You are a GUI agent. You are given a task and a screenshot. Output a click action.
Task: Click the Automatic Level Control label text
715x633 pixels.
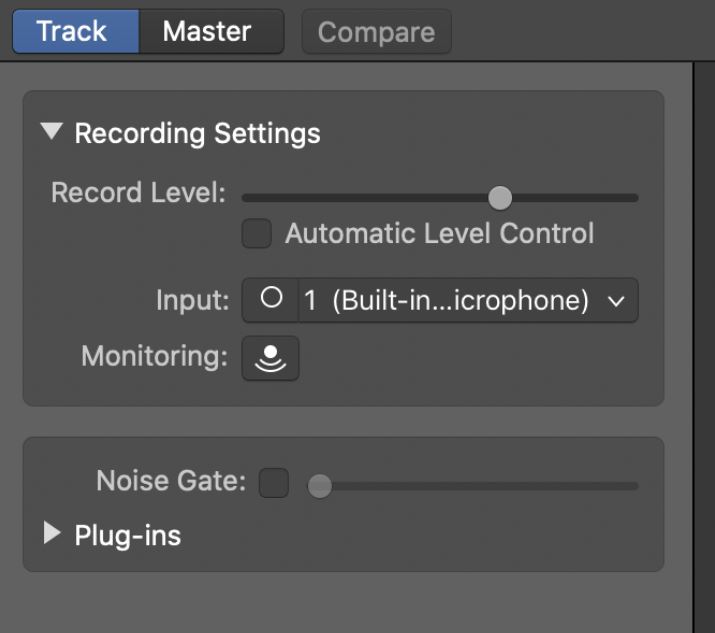440,233
